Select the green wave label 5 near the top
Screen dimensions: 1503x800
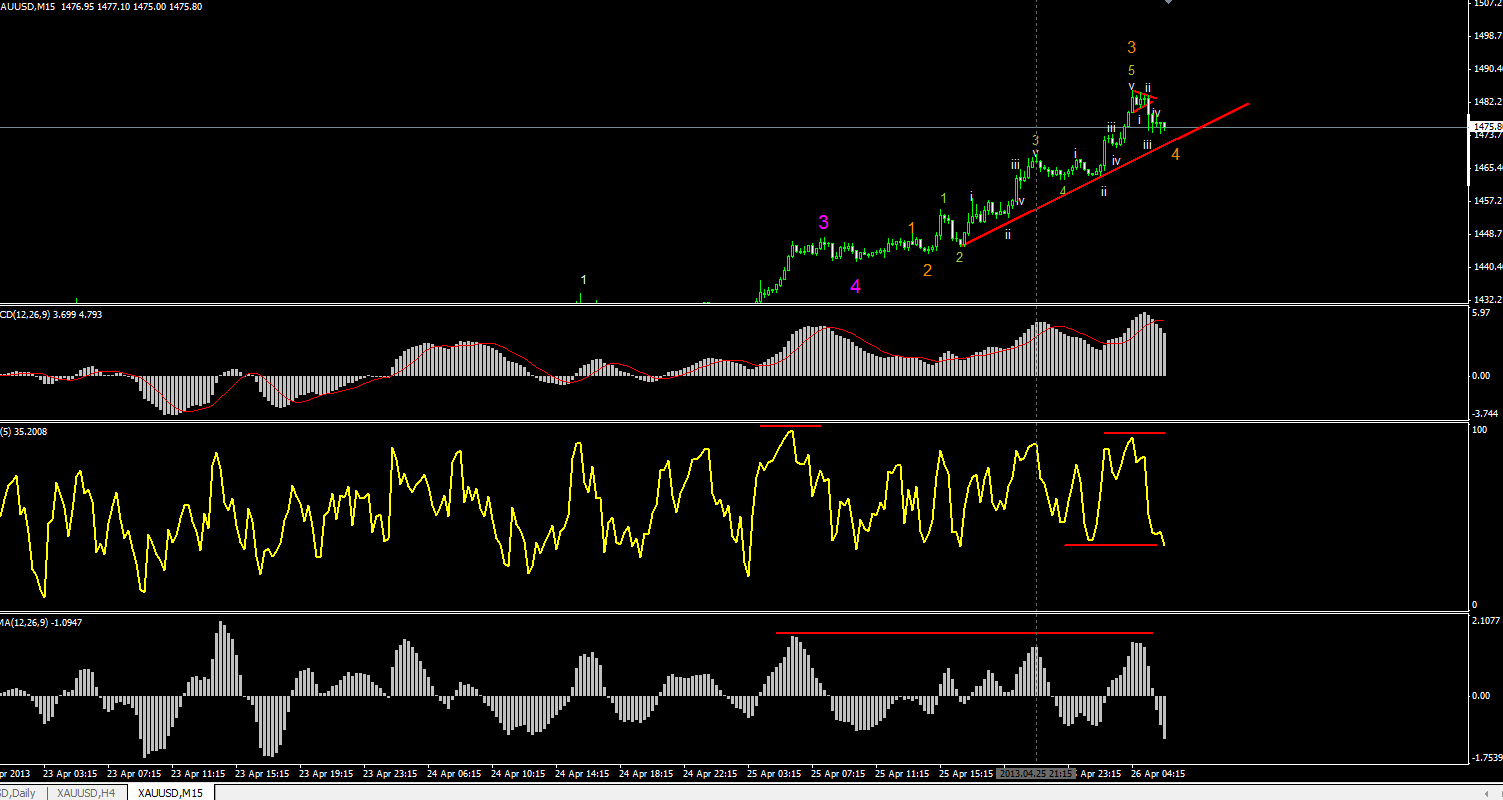tap(1131, 71)
